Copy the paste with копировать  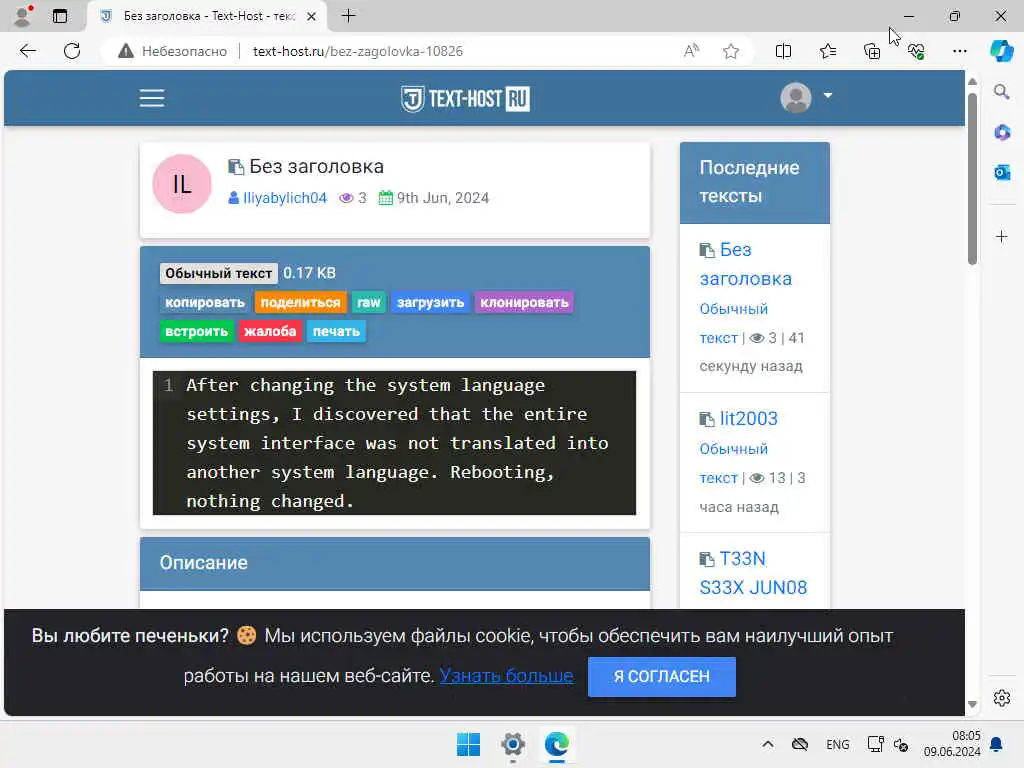(204, 302)
